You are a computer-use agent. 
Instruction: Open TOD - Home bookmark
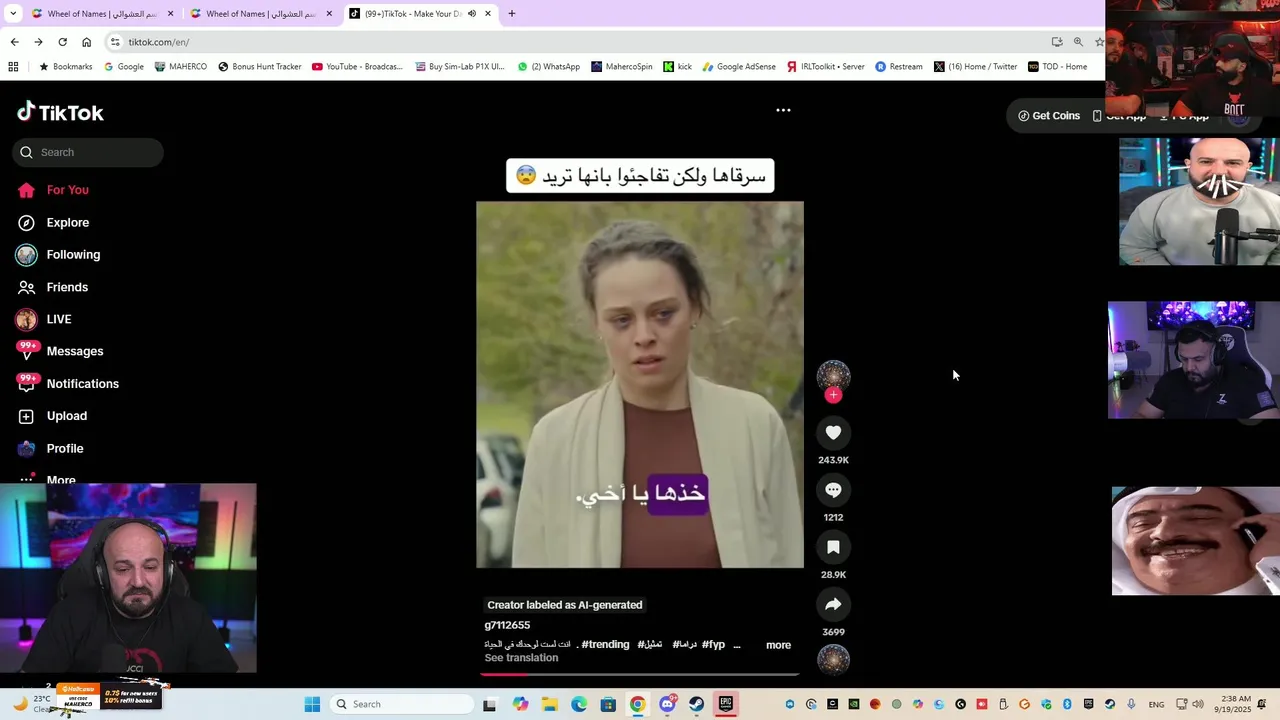click(1057, 67)
